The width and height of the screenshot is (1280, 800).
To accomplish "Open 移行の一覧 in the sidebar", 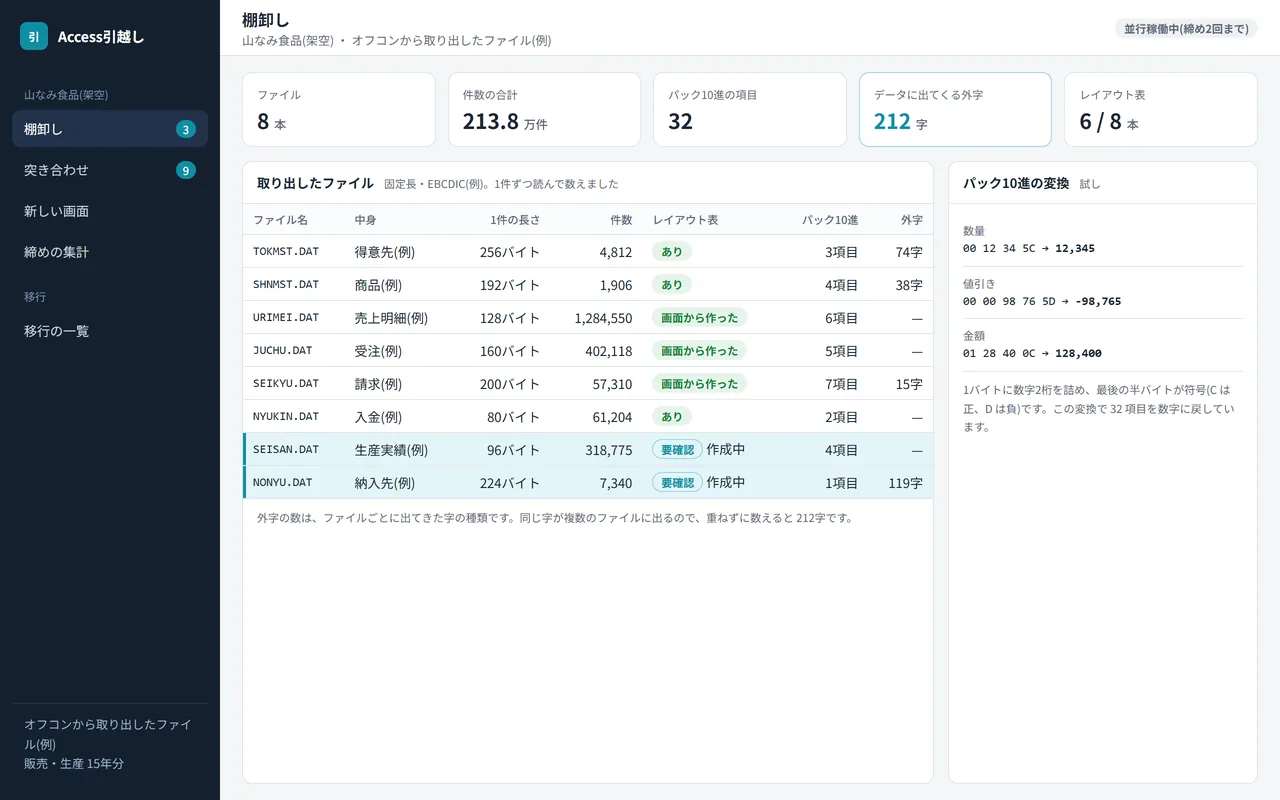I will (110, 330).
